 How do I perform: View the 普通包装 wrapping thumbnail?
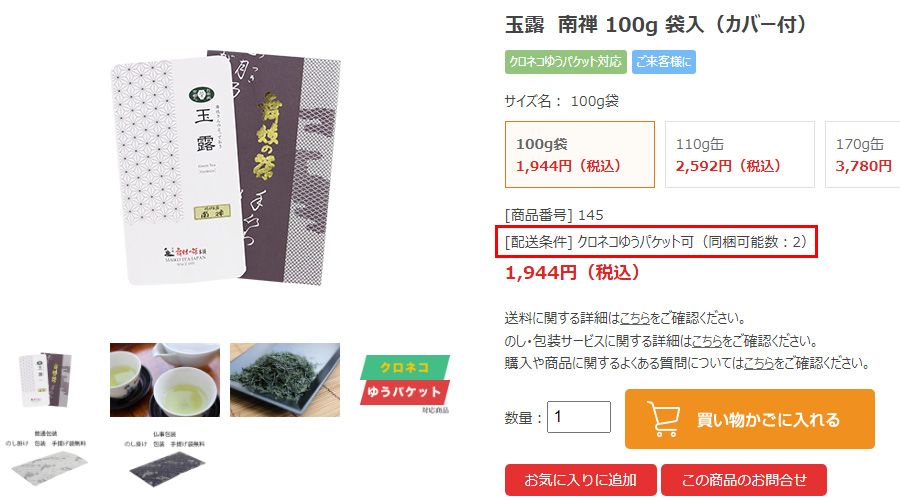point(46,459)
